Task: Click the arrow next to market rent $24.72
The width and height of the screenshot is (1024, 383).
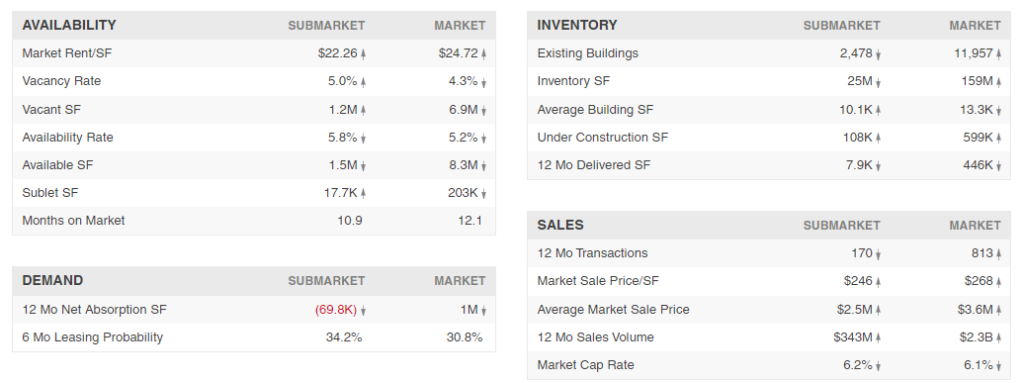Action: coord(484,54)
